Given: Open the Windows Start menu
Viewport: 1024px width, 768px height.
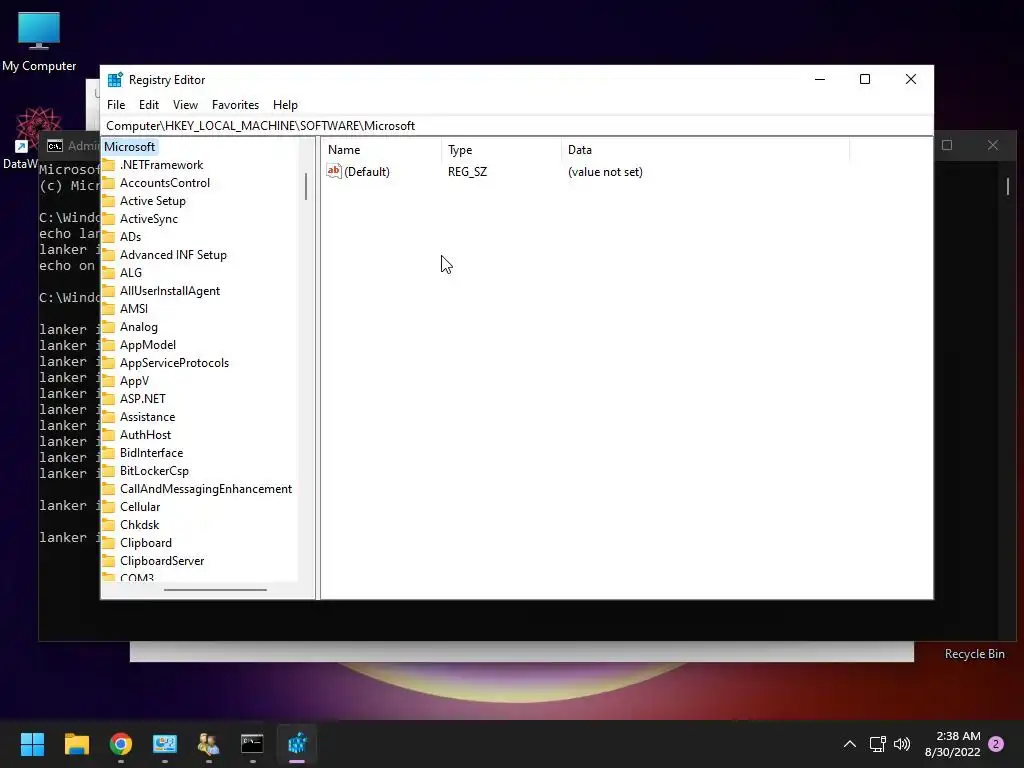Looking at the screenshot, I should [x=32, y=744].
